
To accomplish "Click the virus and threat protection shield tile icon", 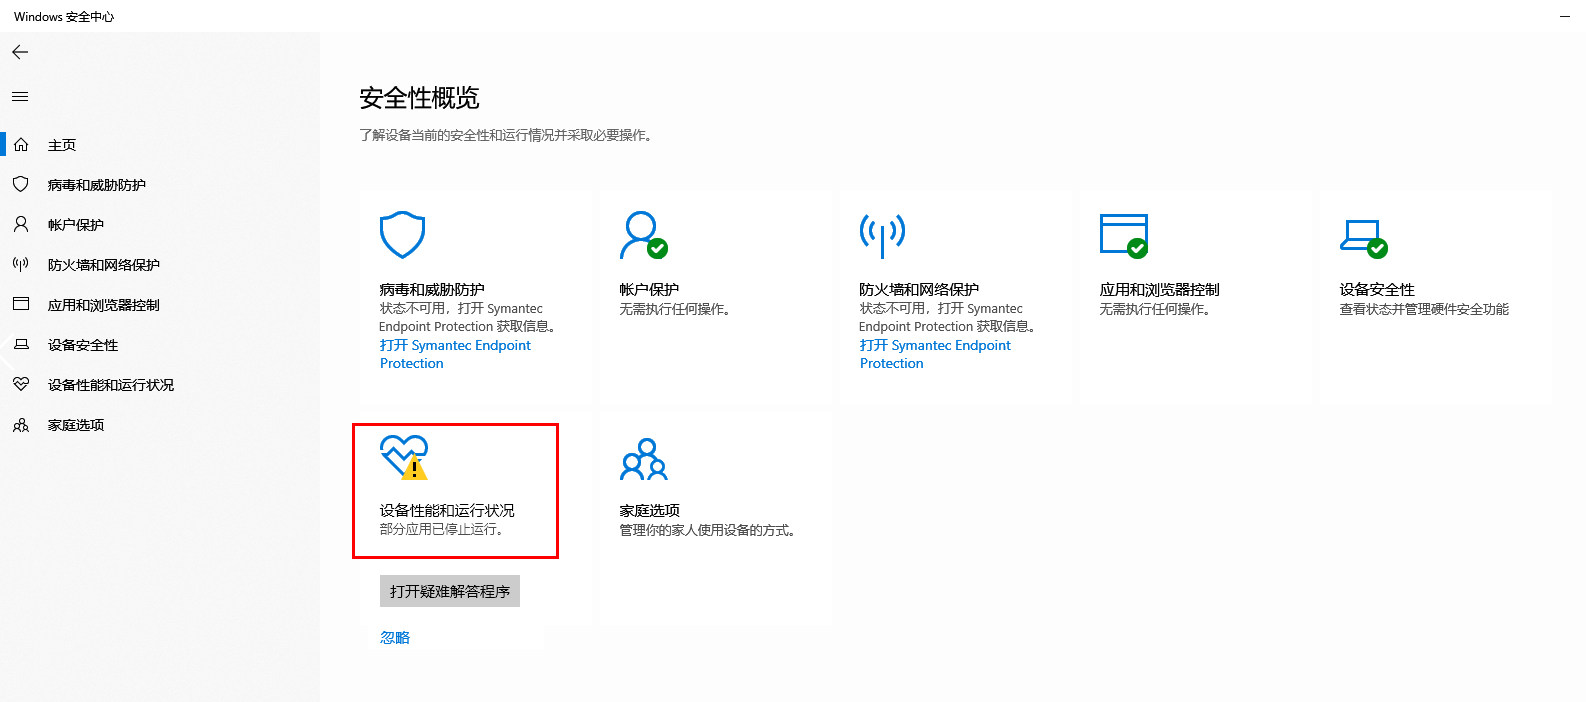I will click(402, 235).
